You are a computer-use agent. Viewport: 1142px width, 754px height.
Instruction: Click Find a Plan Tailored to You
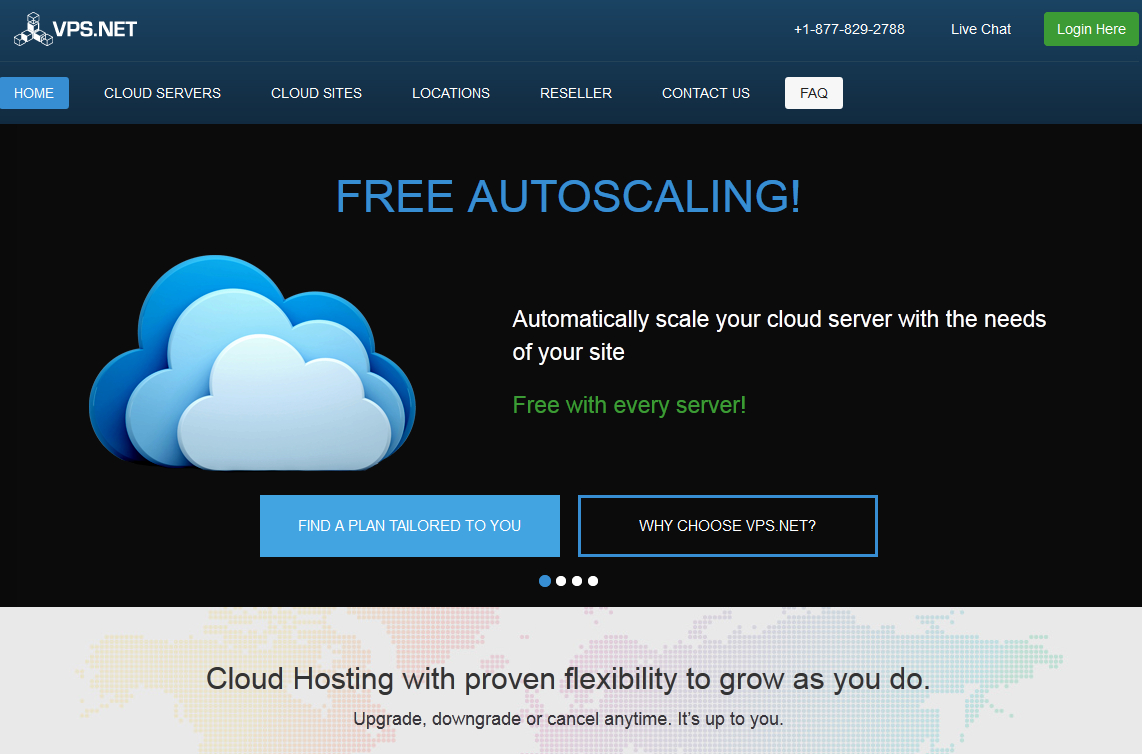tap(410, 526)
